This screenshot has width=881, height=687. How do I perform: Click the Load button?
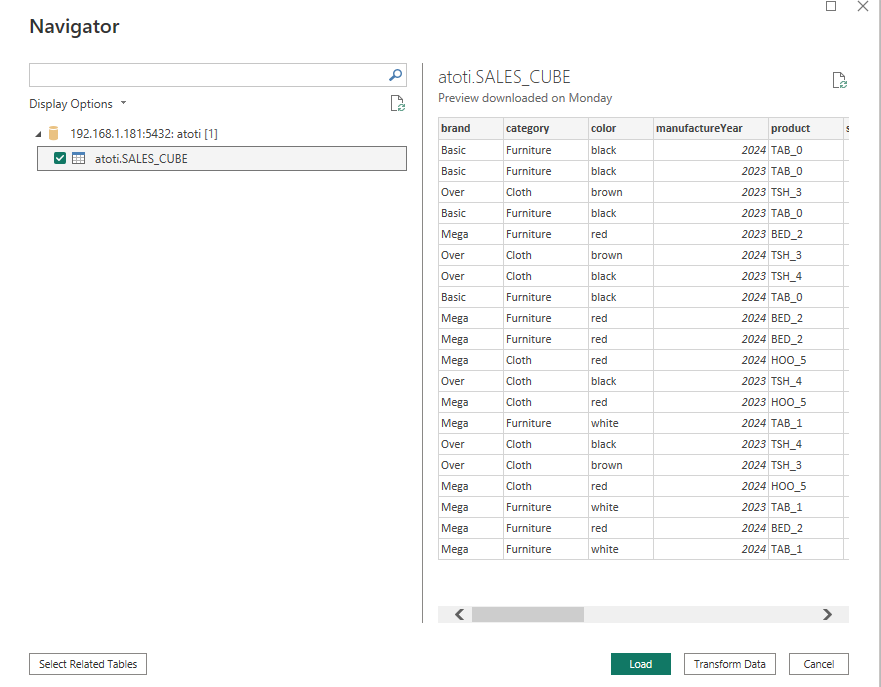pos(641,664)
